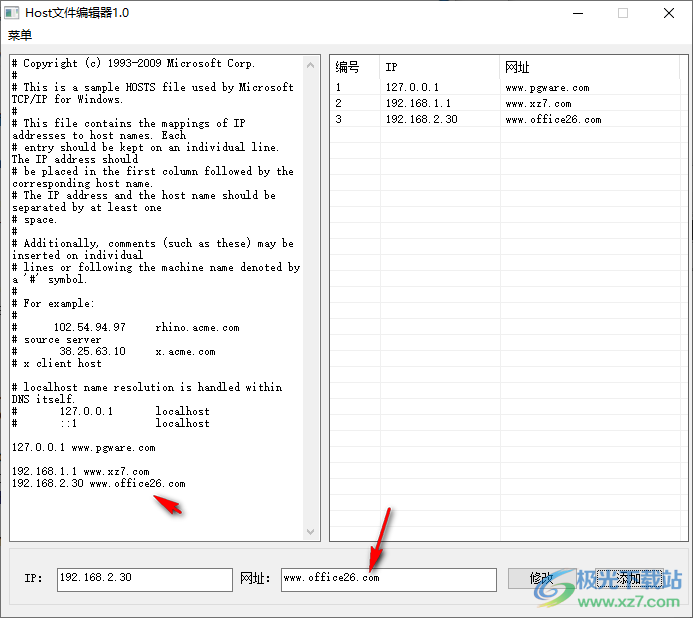693x618 pixels.
Task: Minimize the Host editor window
Action: click(x=577, y=13)
